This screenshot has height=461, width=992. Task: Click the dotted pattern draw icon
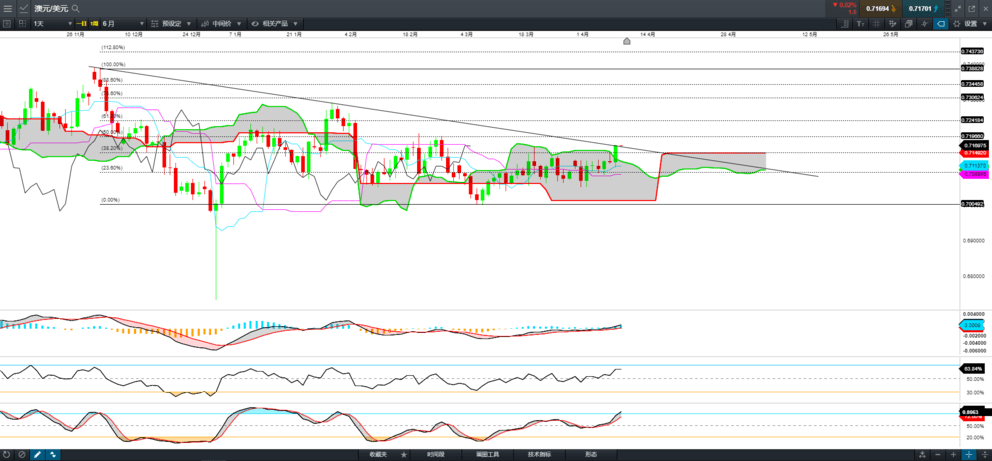coord(892,23)
